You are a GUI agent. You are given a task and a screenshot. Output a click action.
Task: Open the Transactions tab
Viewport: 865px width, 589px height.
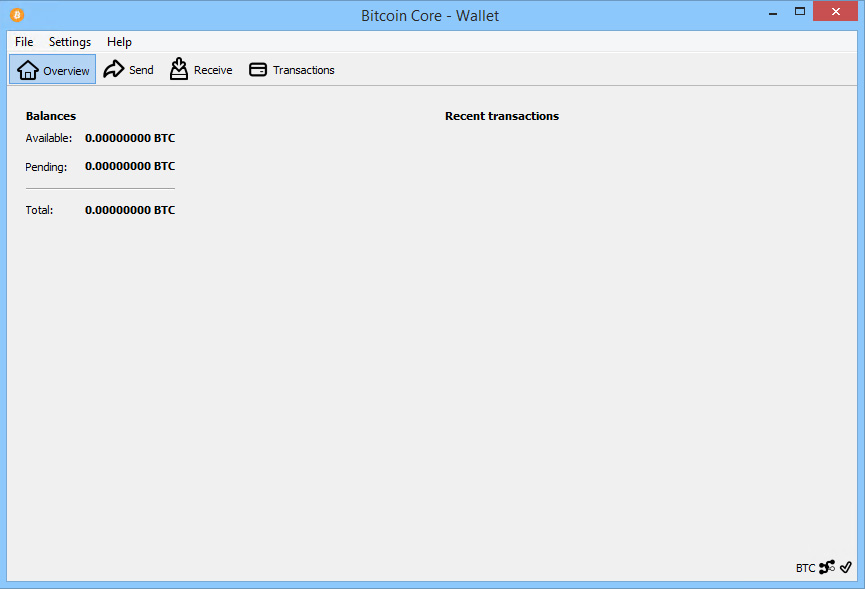pyautogui.click(x=291, y=69)
